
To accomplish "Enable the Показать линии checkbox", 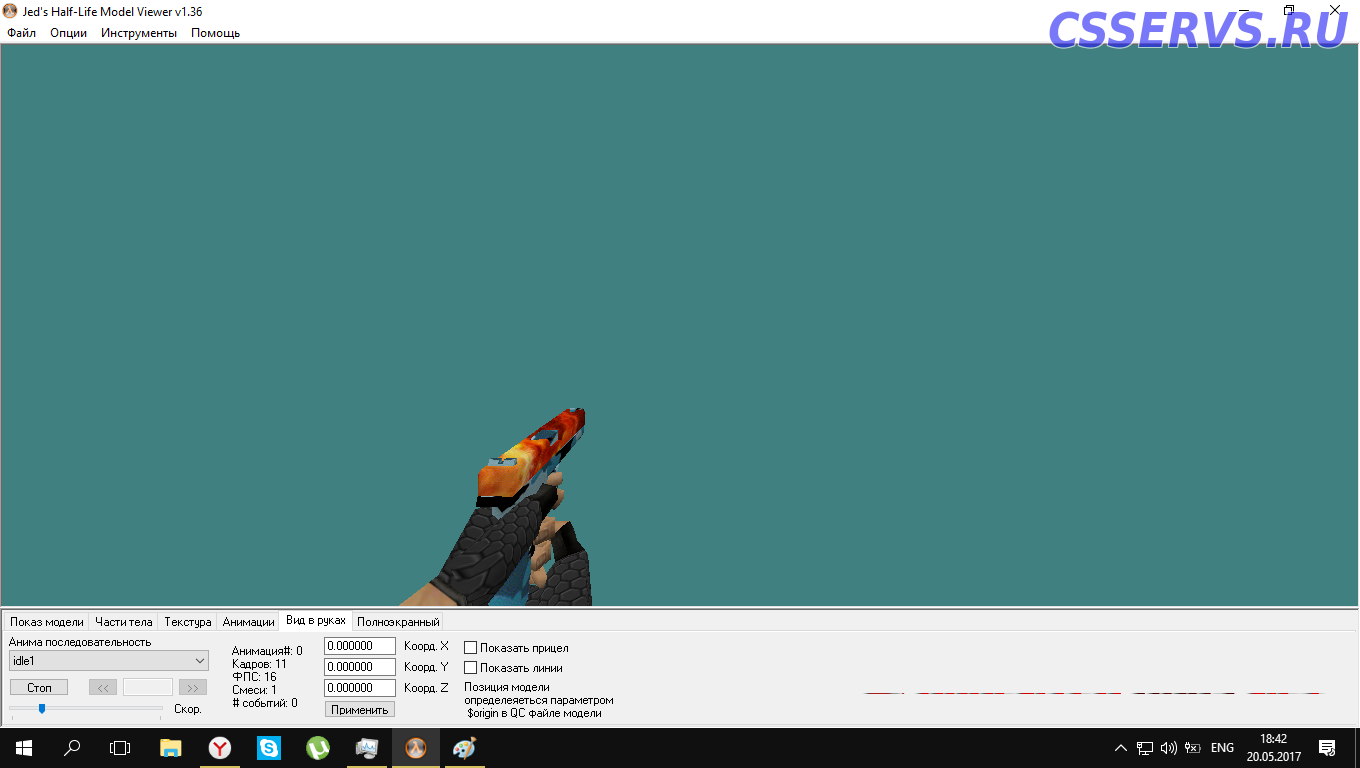I will (x=470, y=668).
